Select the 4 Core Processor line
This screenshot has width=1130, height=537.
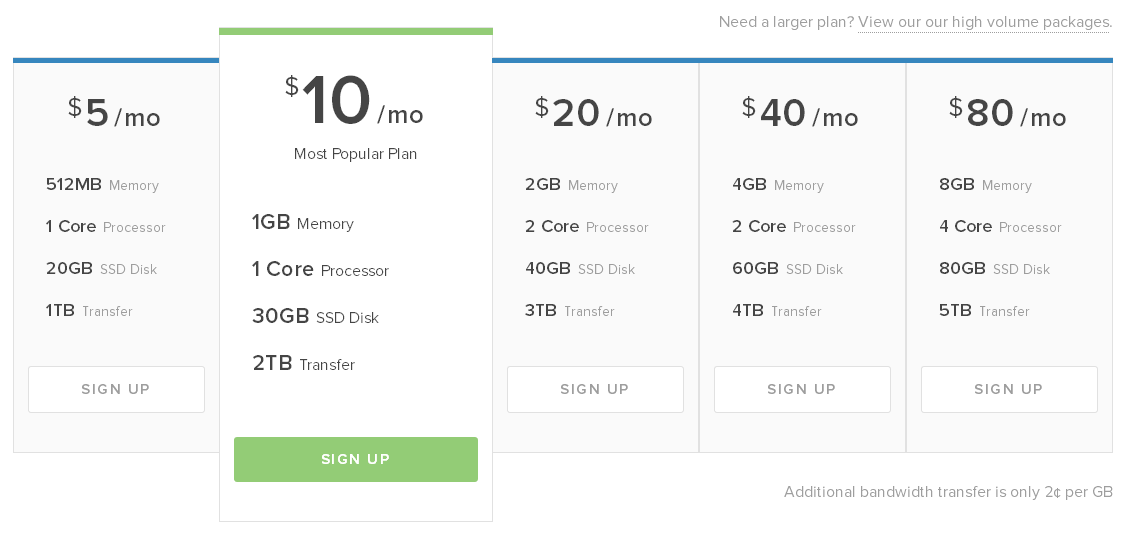(x=1002, y=227)
